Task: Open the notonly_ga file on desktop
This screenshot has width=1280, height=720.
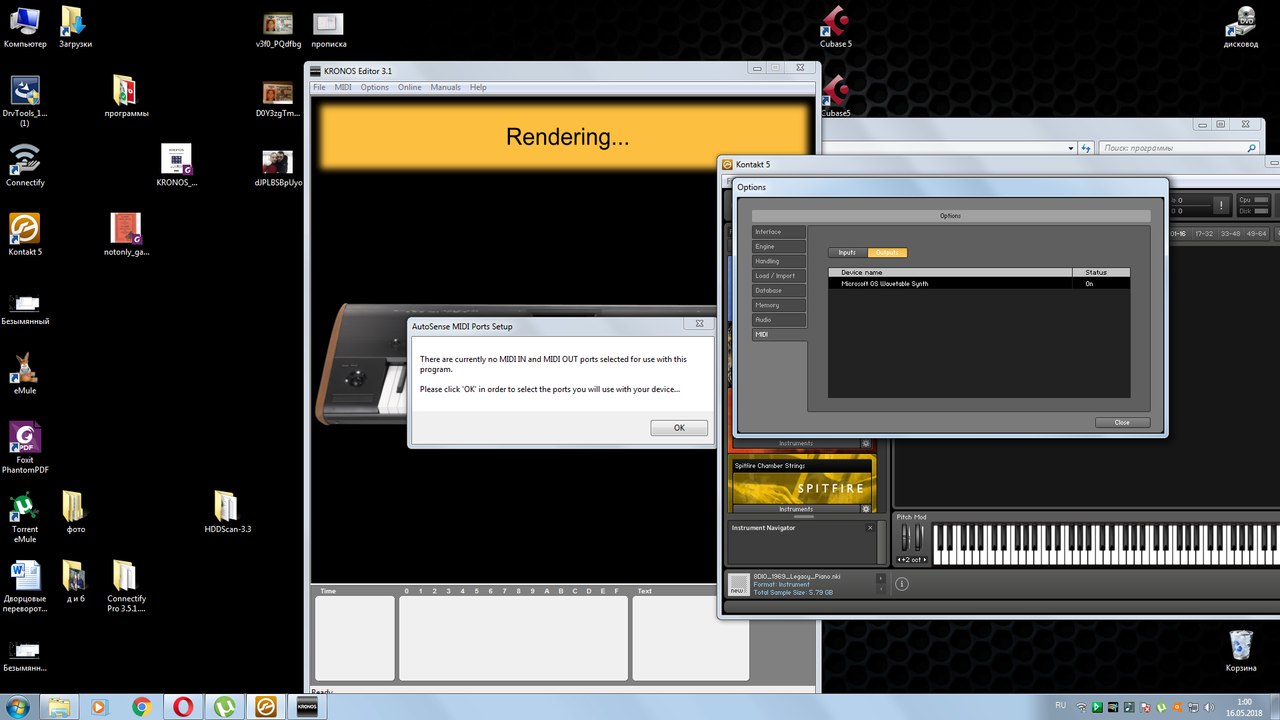Action: pyautogui.click(x=126, y=235)
